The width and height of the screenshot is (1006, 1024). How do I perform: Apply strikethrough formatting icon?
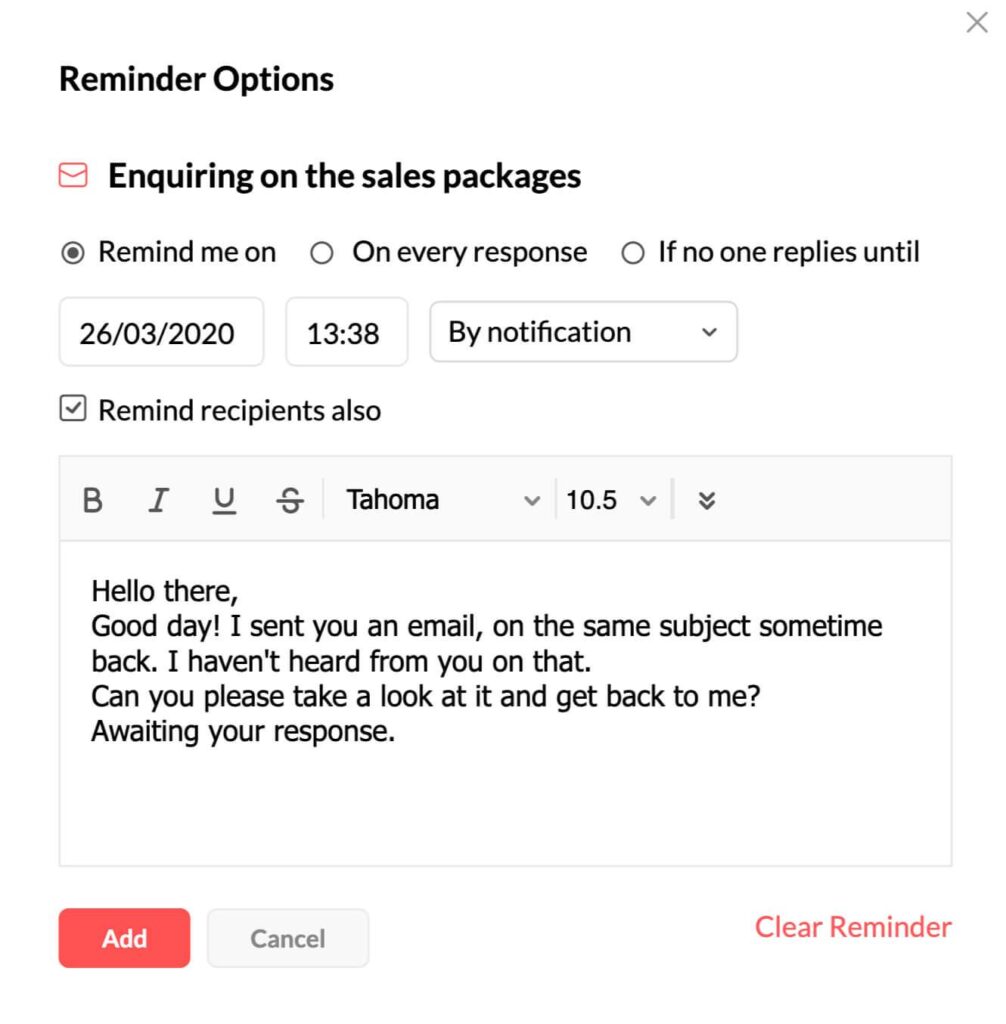[290, 501]
